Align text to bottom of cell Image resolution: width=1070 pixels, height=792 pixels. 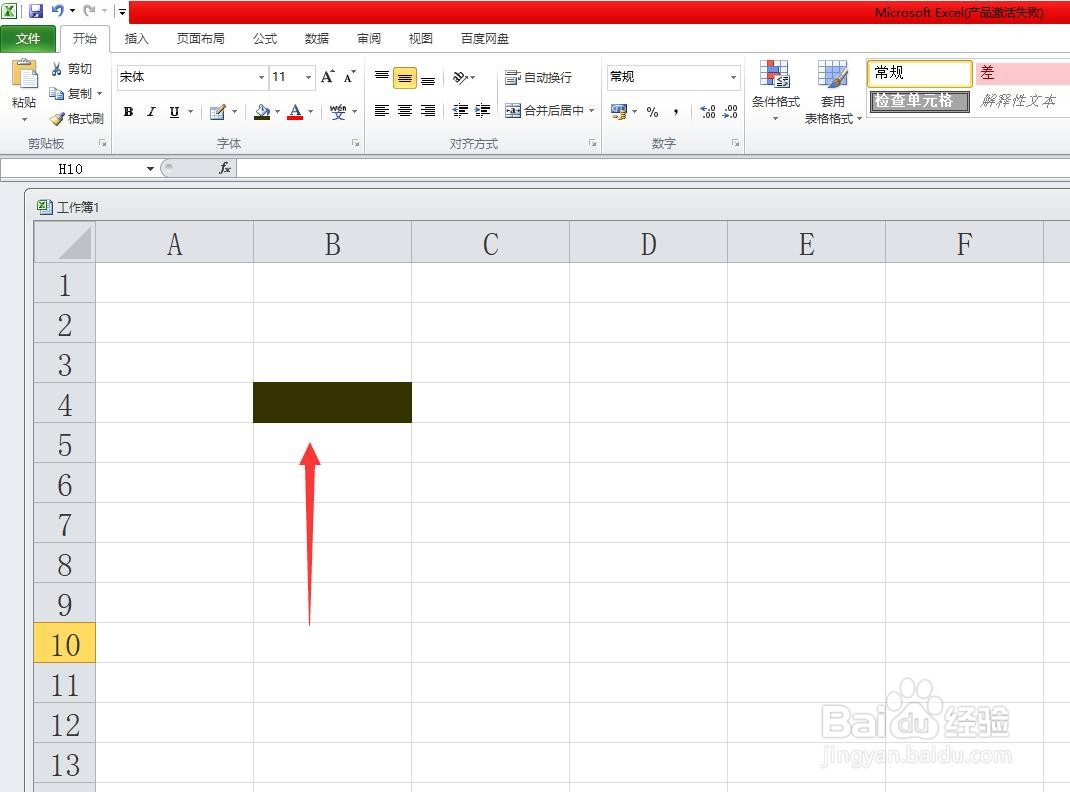click(x=428, y=78)
